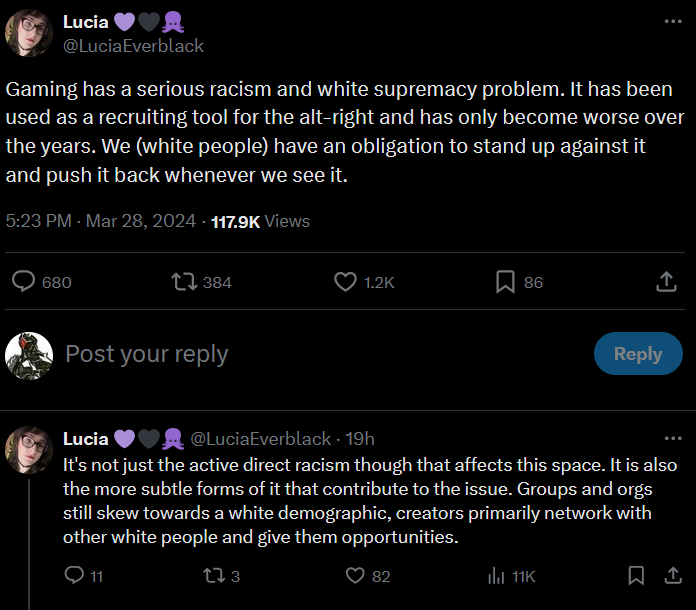Open the more options menu on main tweet
The width and height of the screenshot is (696, 610).
(673, 21)
